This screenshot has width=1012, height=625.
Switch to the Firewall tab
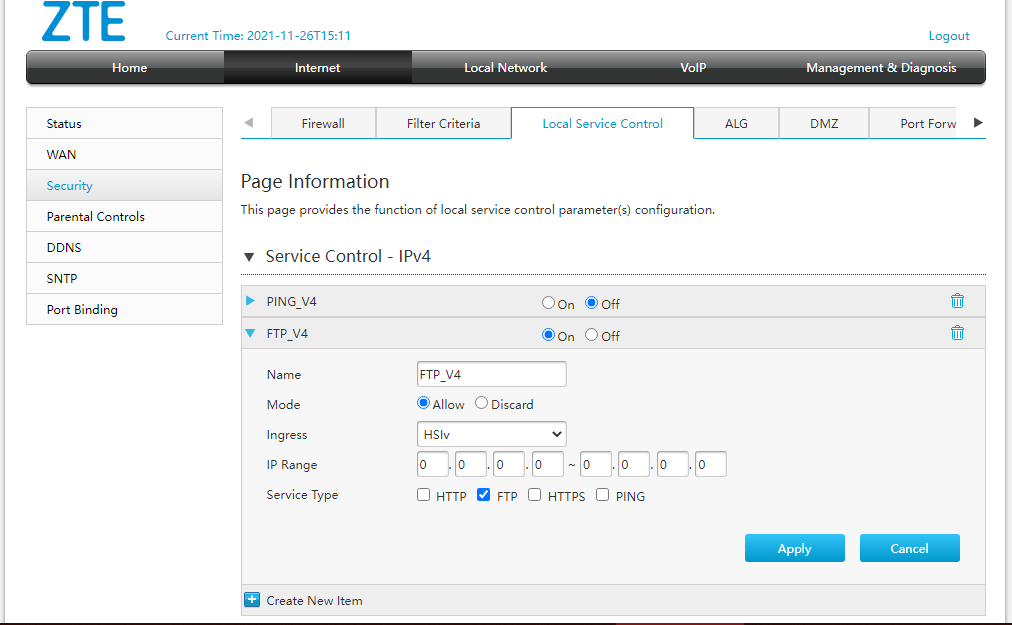323,123
